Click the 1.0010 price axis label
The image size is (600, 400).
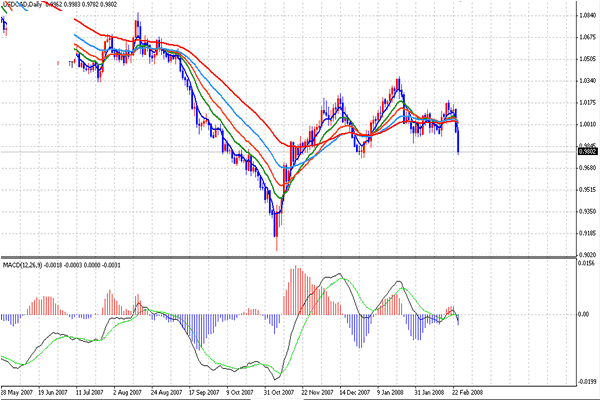click(x=586, y=124)
